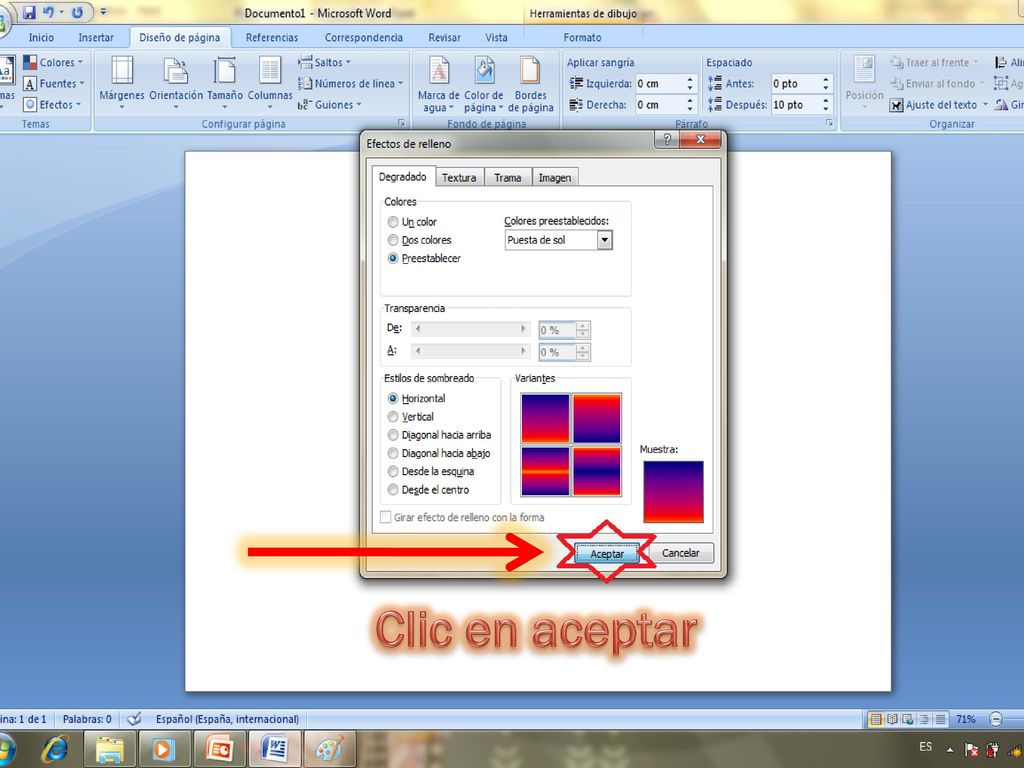
Task: Click the Después spacing input field
Action: pos(801,104)
